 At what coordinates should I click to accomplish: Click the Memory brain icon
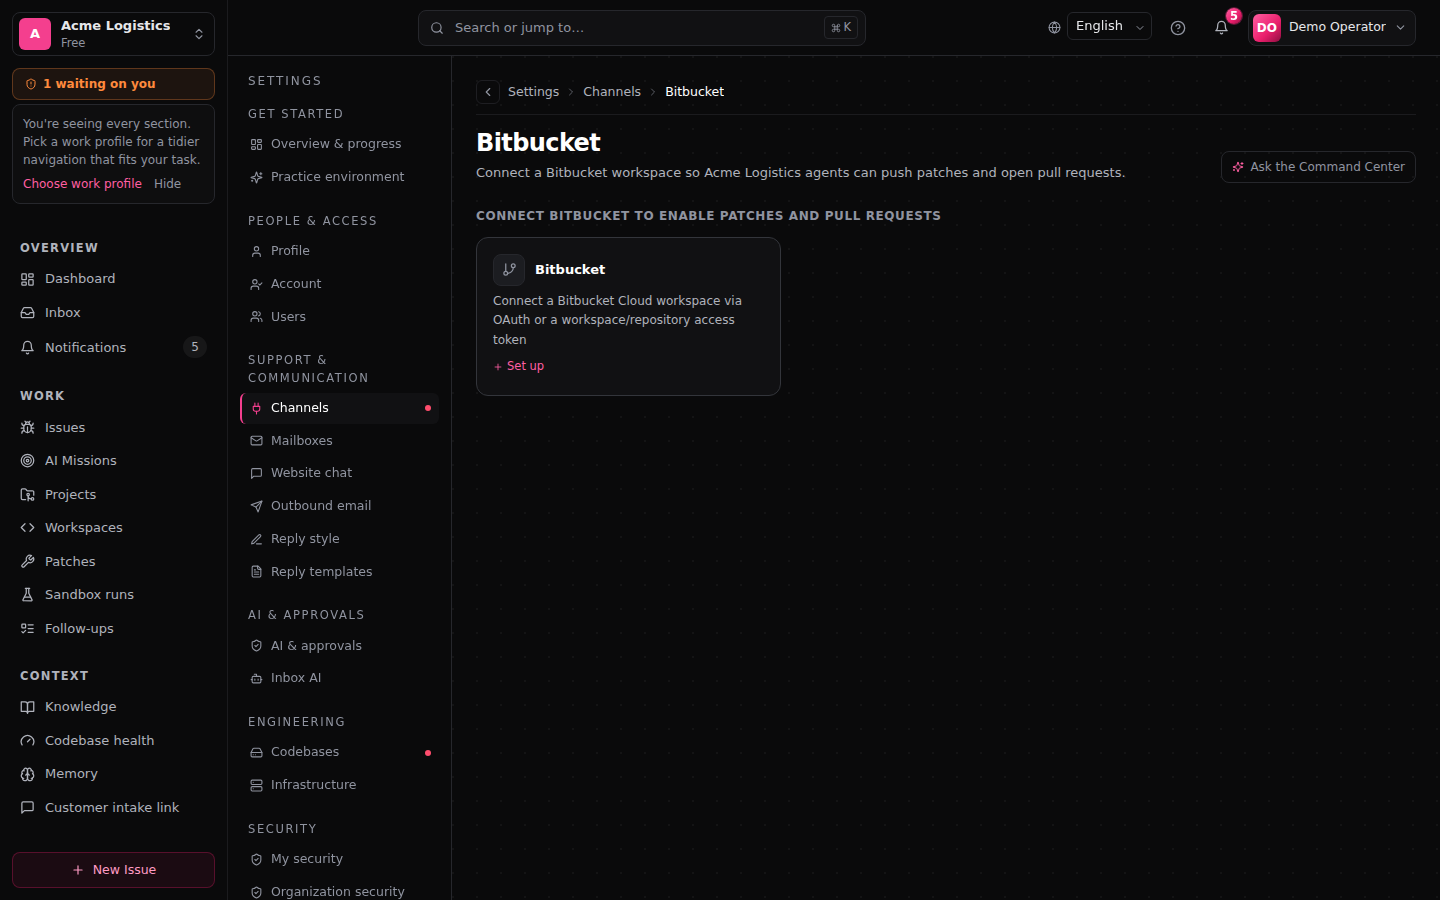click(x=28, y=774)
